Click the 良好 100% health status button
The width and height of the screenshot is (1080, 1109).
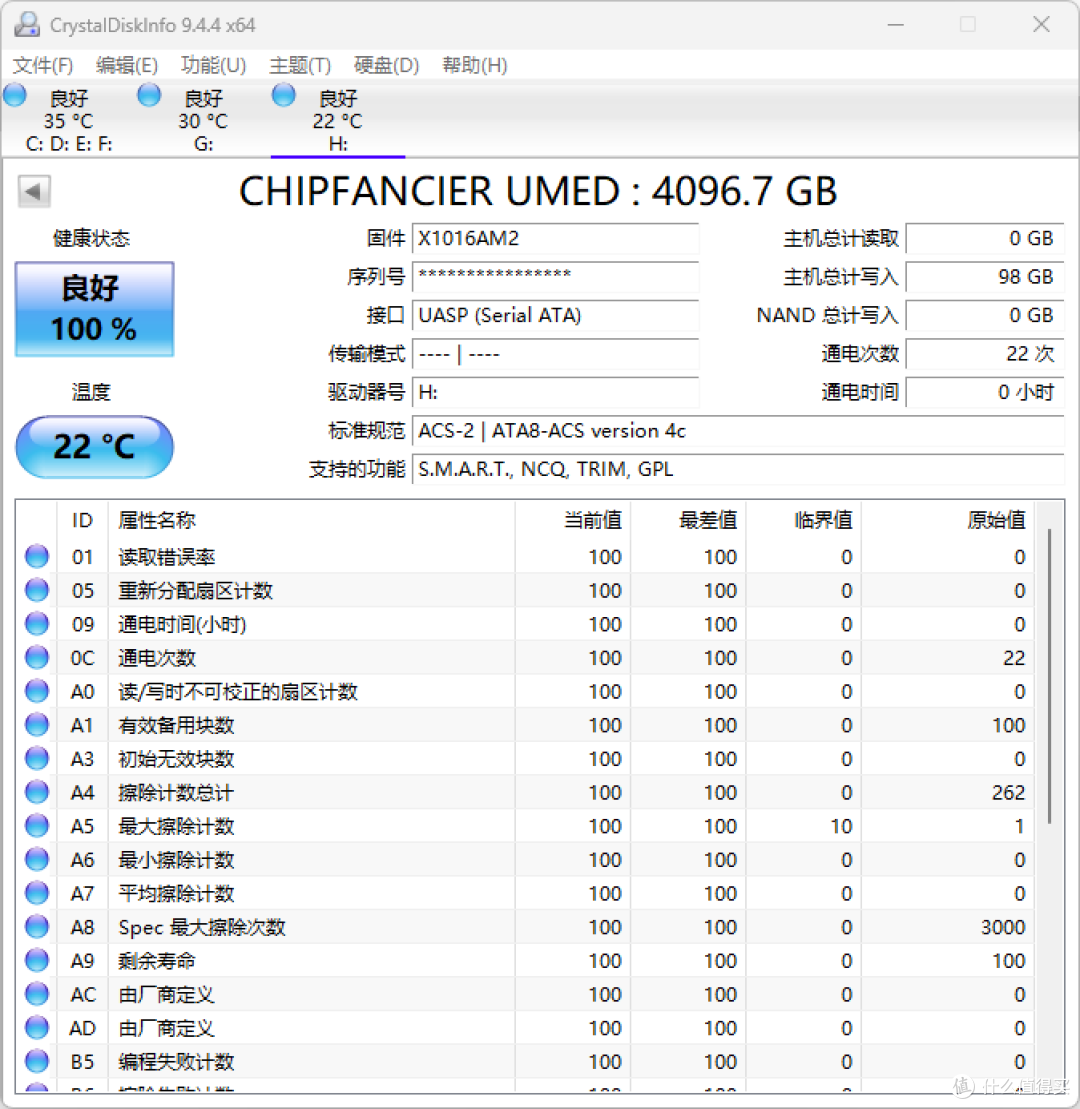[93, 308]
